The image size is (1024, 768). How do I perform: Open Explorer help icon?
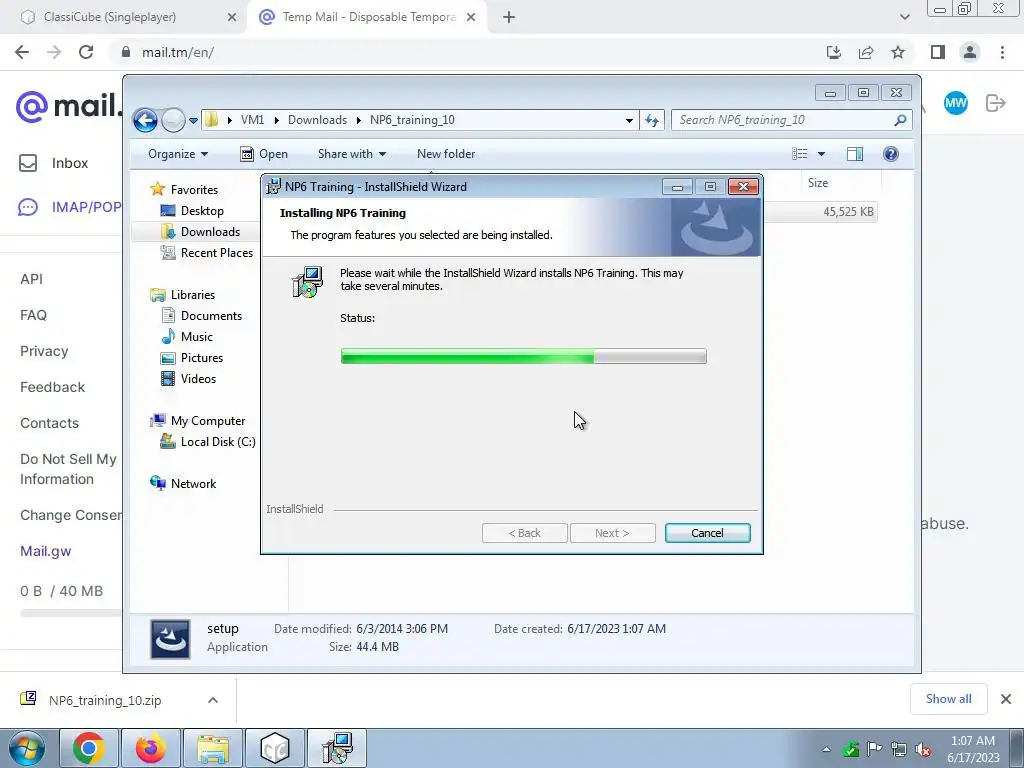click(x=891, y=154)
